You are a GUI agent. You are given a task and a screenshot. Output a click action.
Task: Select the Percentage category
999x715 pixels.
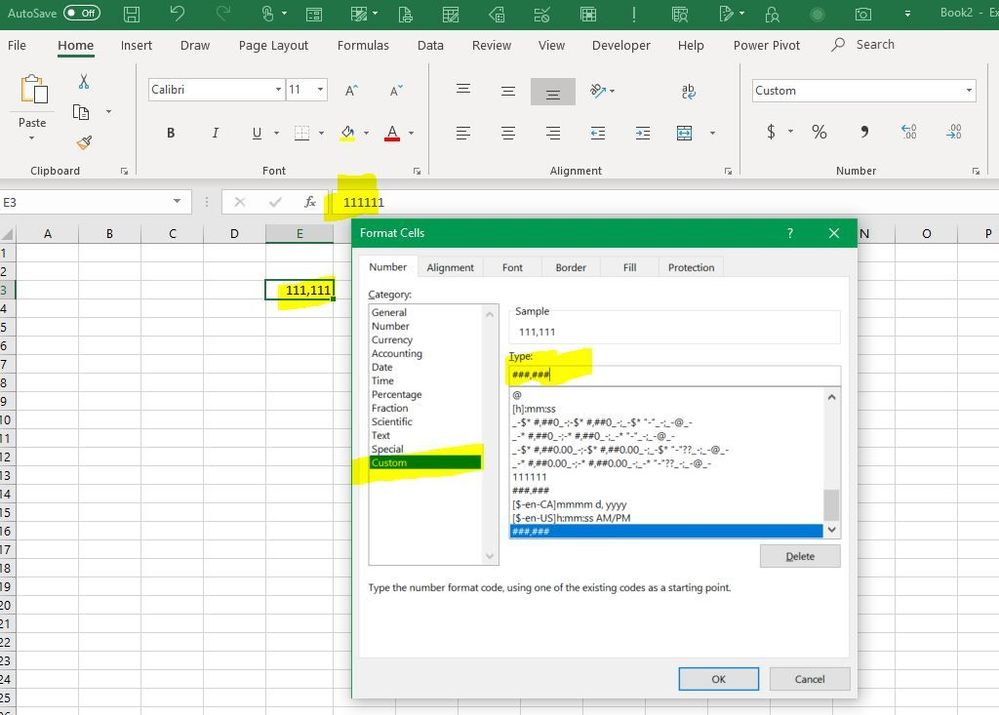396,394
